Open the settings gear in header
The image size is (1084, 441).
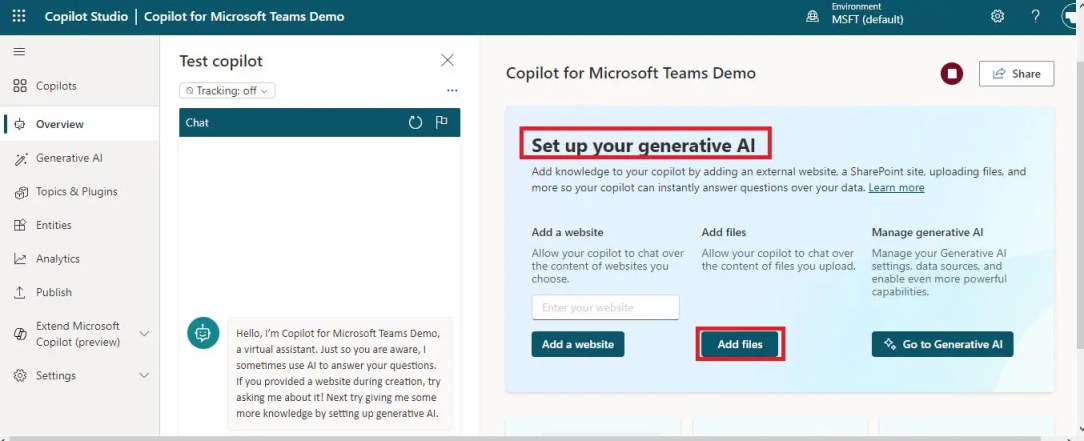(997, 16)
